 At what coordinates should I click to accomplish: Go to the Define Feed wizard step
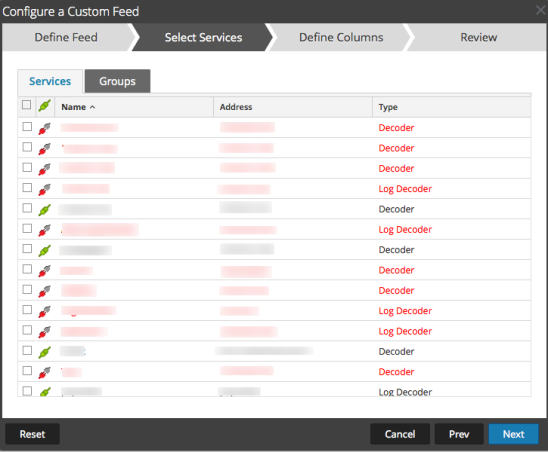pos(66,37)
